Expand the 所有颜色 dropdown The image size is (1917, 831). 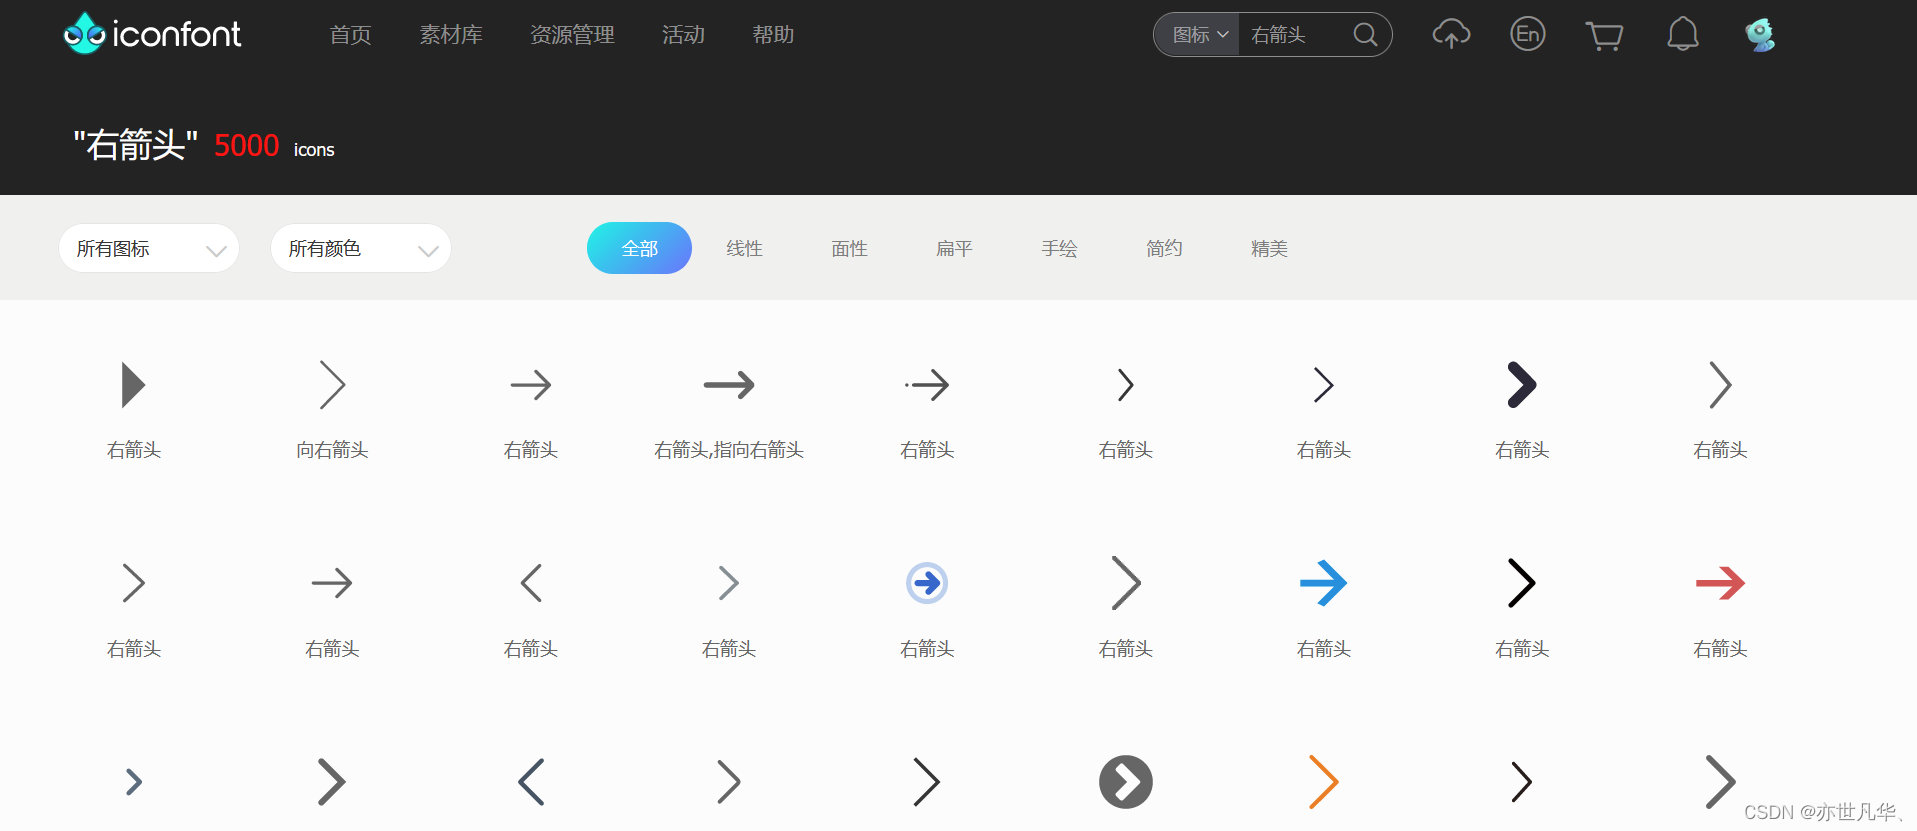point(361,248)
